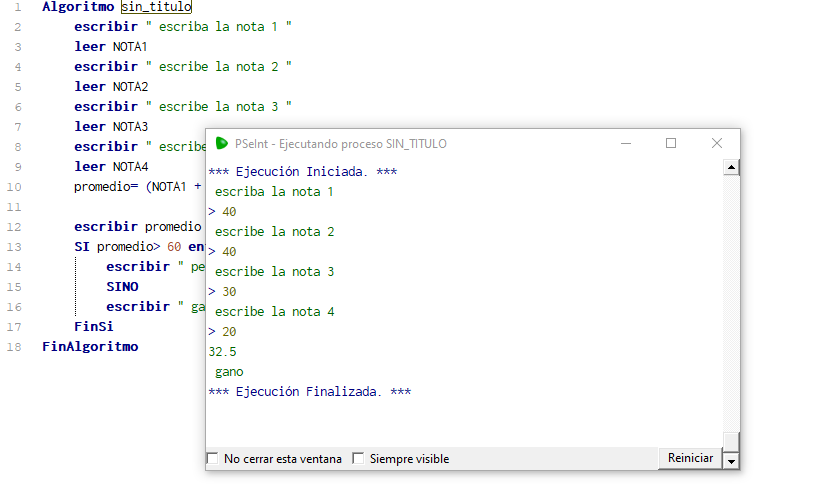Image resolution: width=838 pixels, height=496 pixels.
Task: Click the FinSi keyword on line 17
Action: pyautogui.click(x=93, y=327)
